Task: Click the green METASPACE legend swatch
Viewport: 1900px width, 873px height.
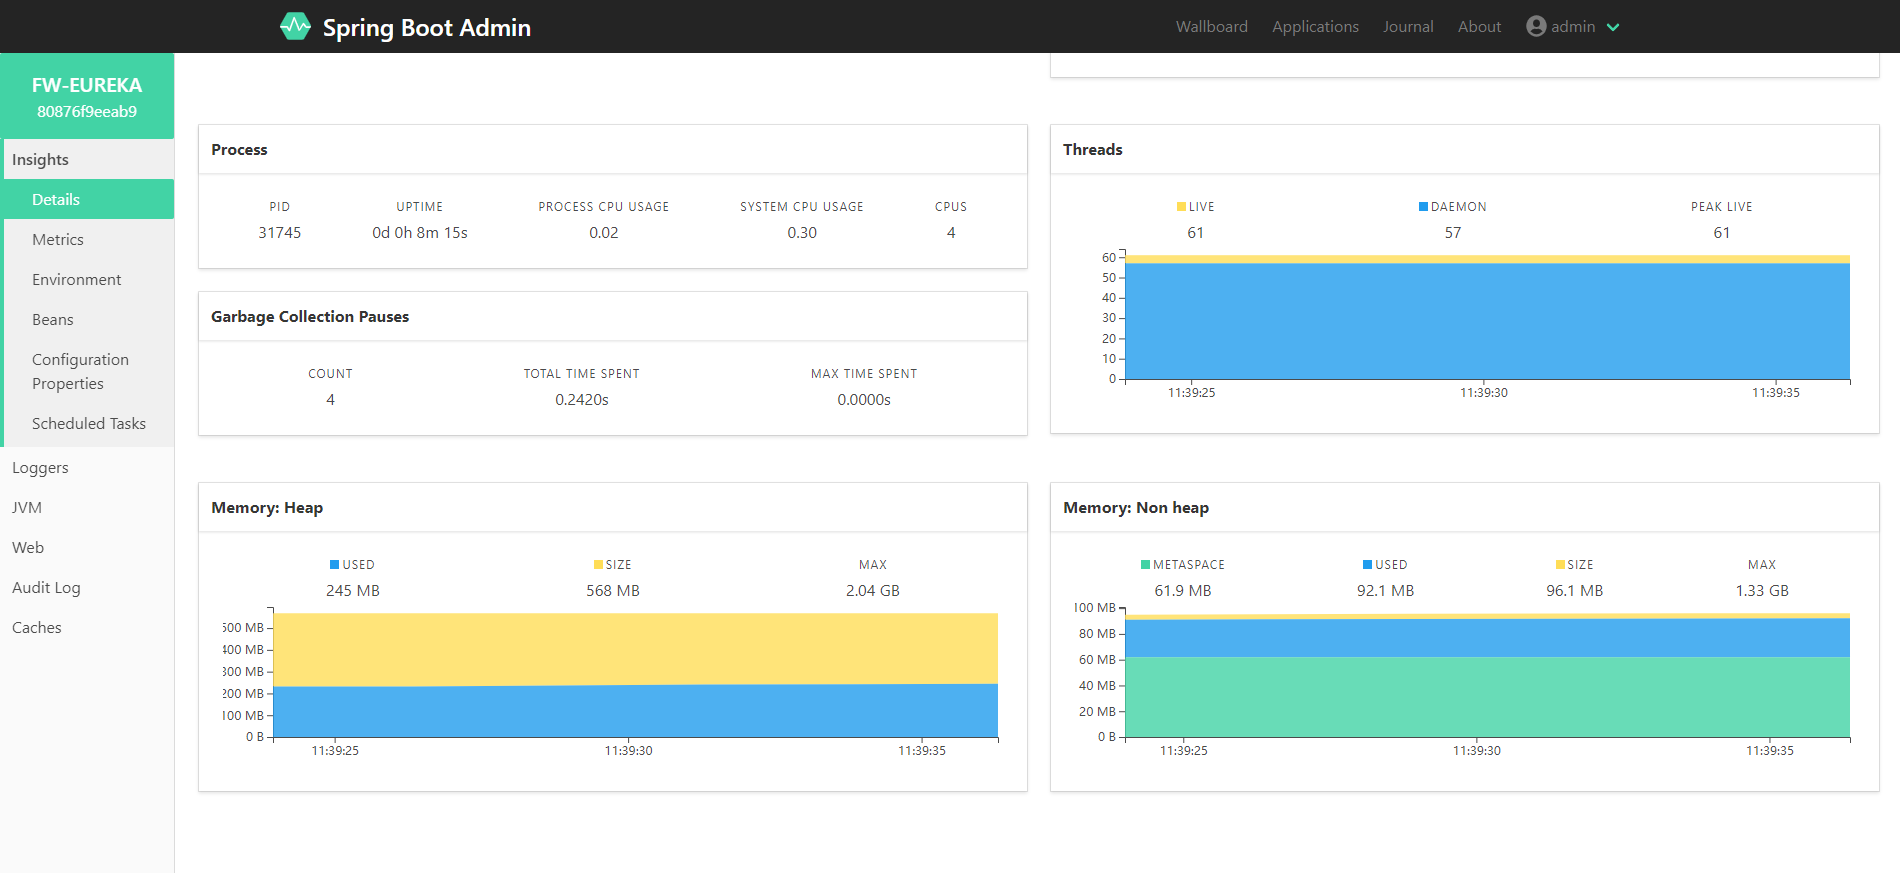Action: click(x=1145, y=565)
